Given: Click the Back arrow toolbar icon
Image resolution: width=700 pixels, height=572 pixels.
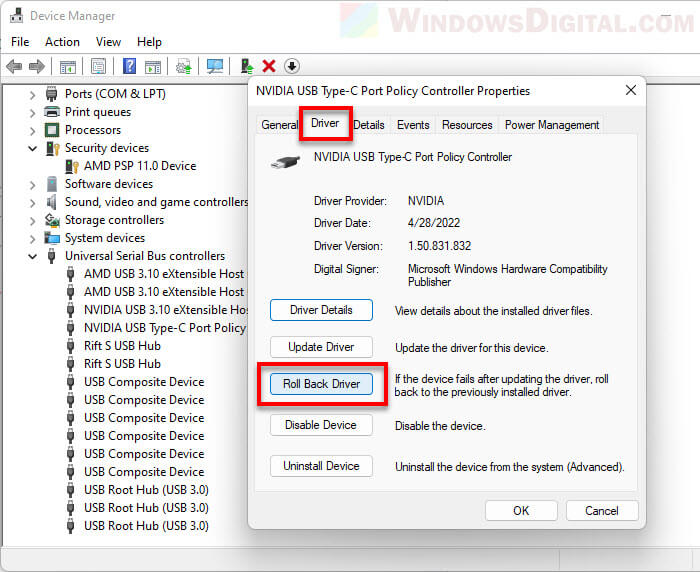Looking at the screenshot, I should [14, 67].
